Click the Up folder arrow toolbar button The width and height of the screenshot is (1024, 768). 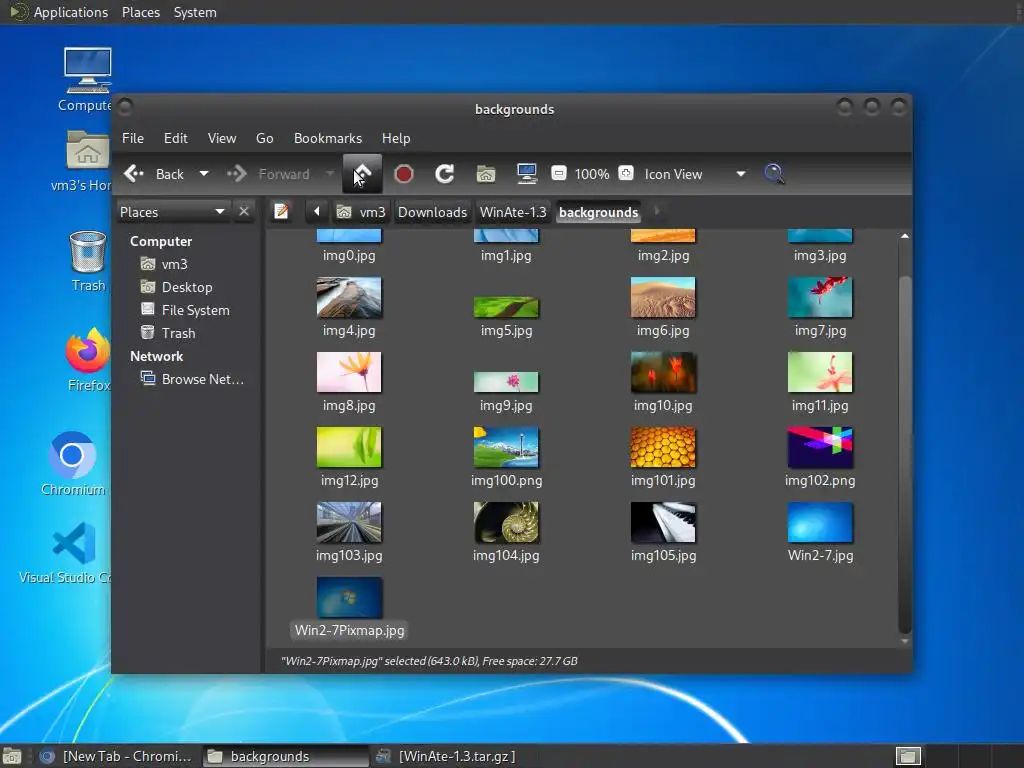(362, 174)
